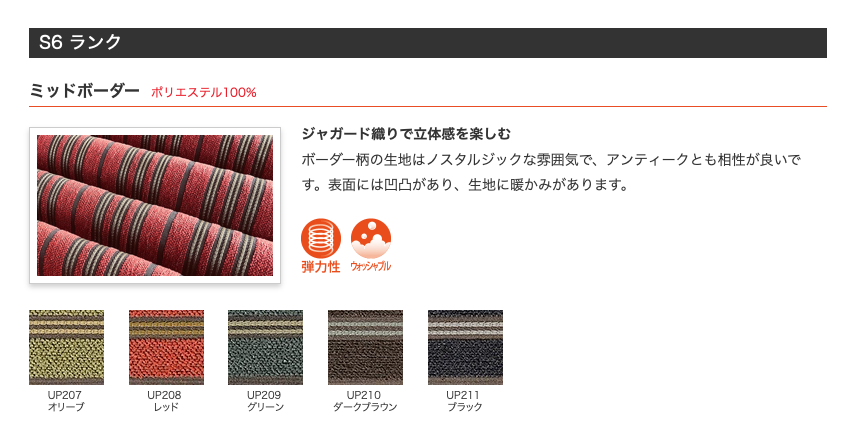This screenshot has height=434, width=852.
Task: Open the red striped fabric photo
Action: tap(155, 205)
